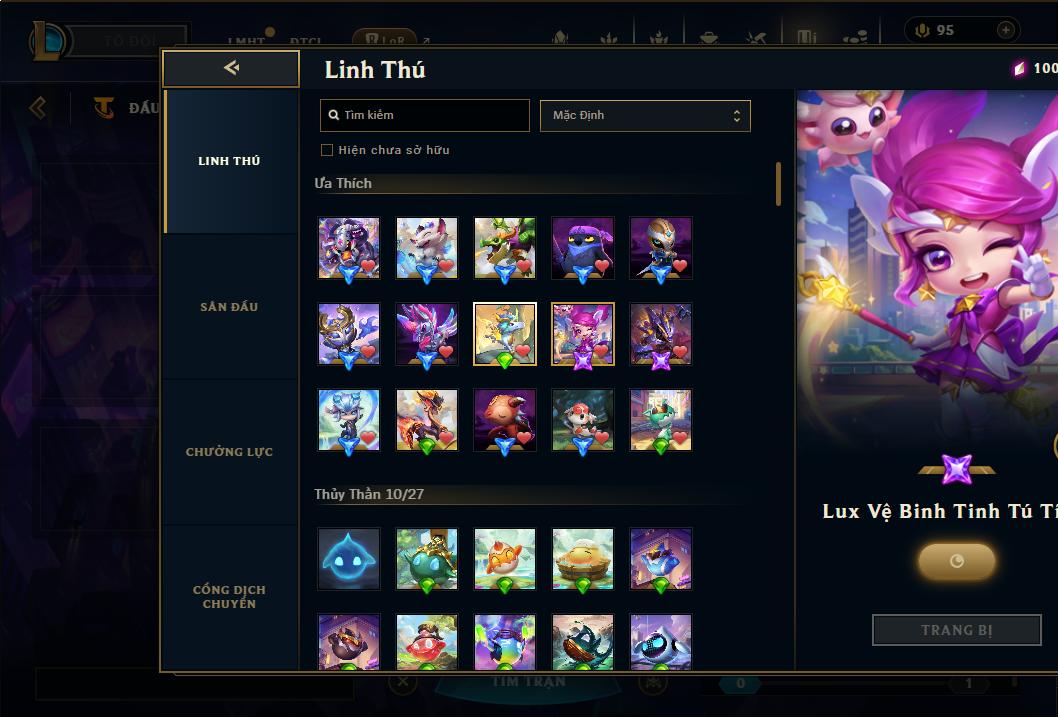Screen dimensions: 1058x717
Task: Click the League of Legends logo icon
Action: pos(47,40)
